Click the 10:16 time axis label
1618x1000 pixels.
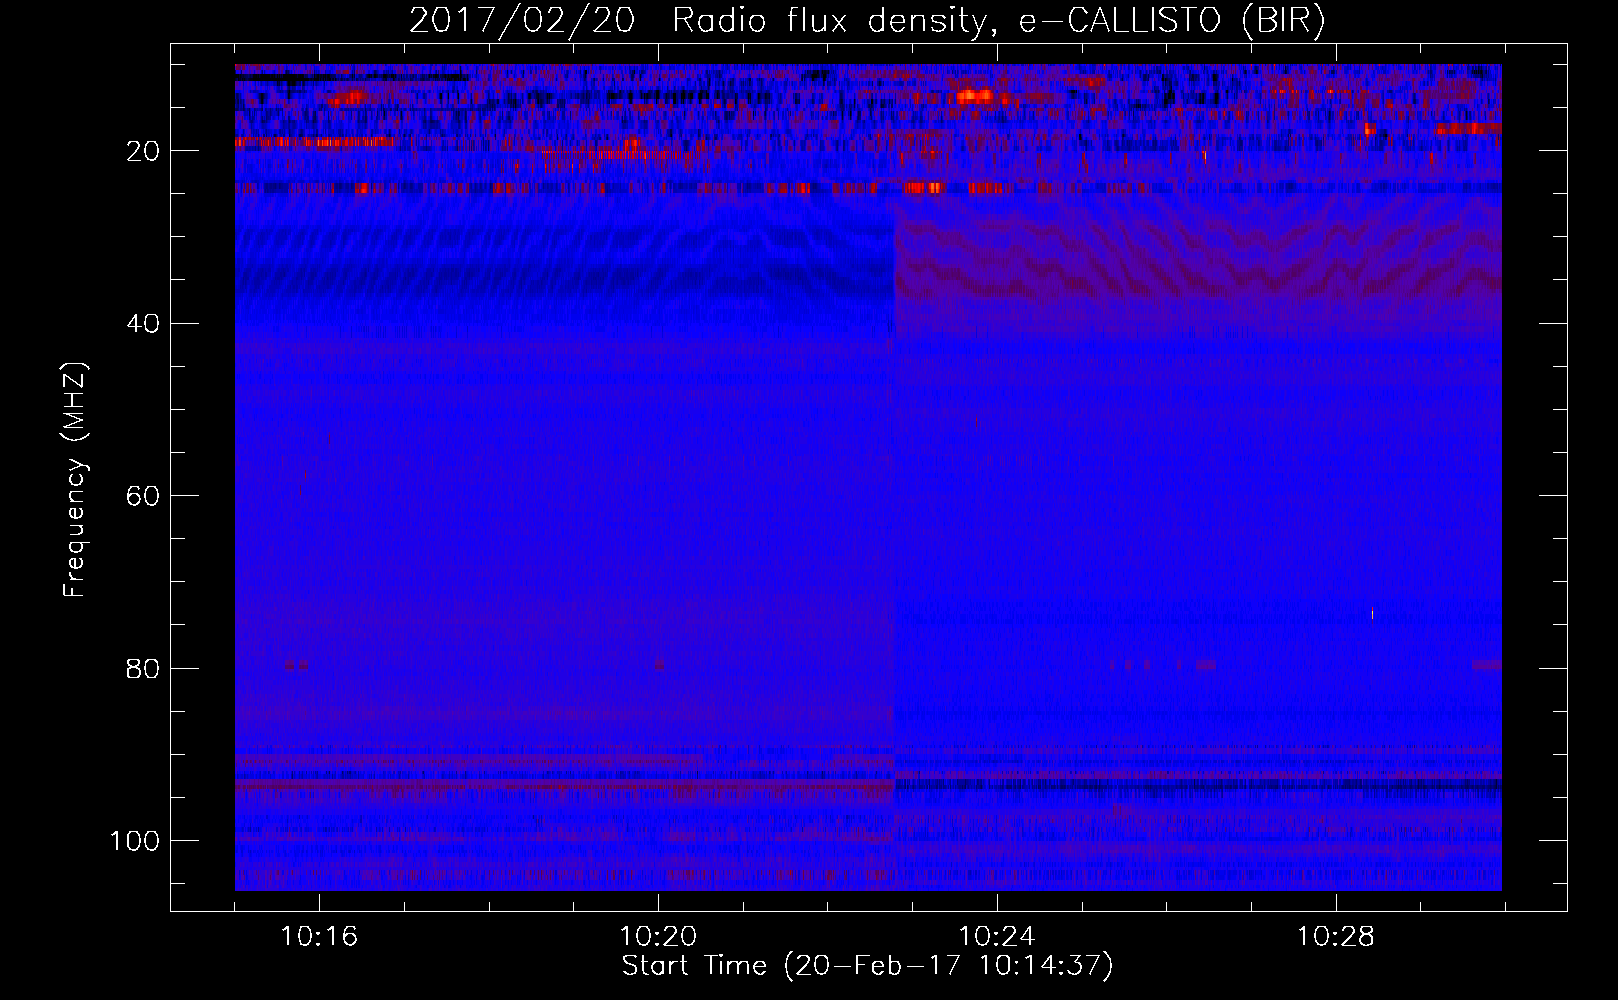(319, 937)
